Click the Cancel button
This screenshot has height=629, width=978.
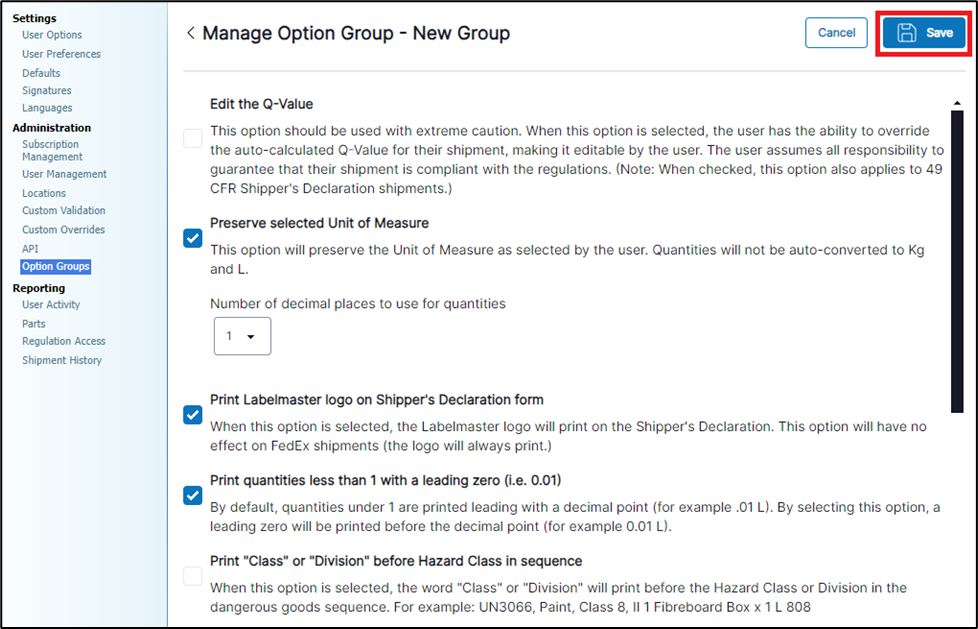[x=836, y=33]
